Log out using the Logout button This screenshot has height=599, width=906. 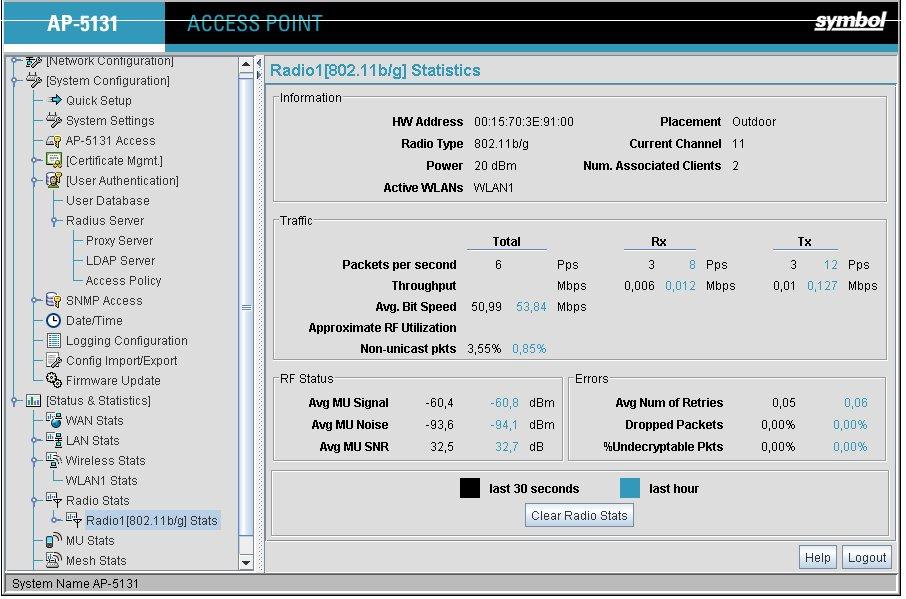click(x=867, y=557)
